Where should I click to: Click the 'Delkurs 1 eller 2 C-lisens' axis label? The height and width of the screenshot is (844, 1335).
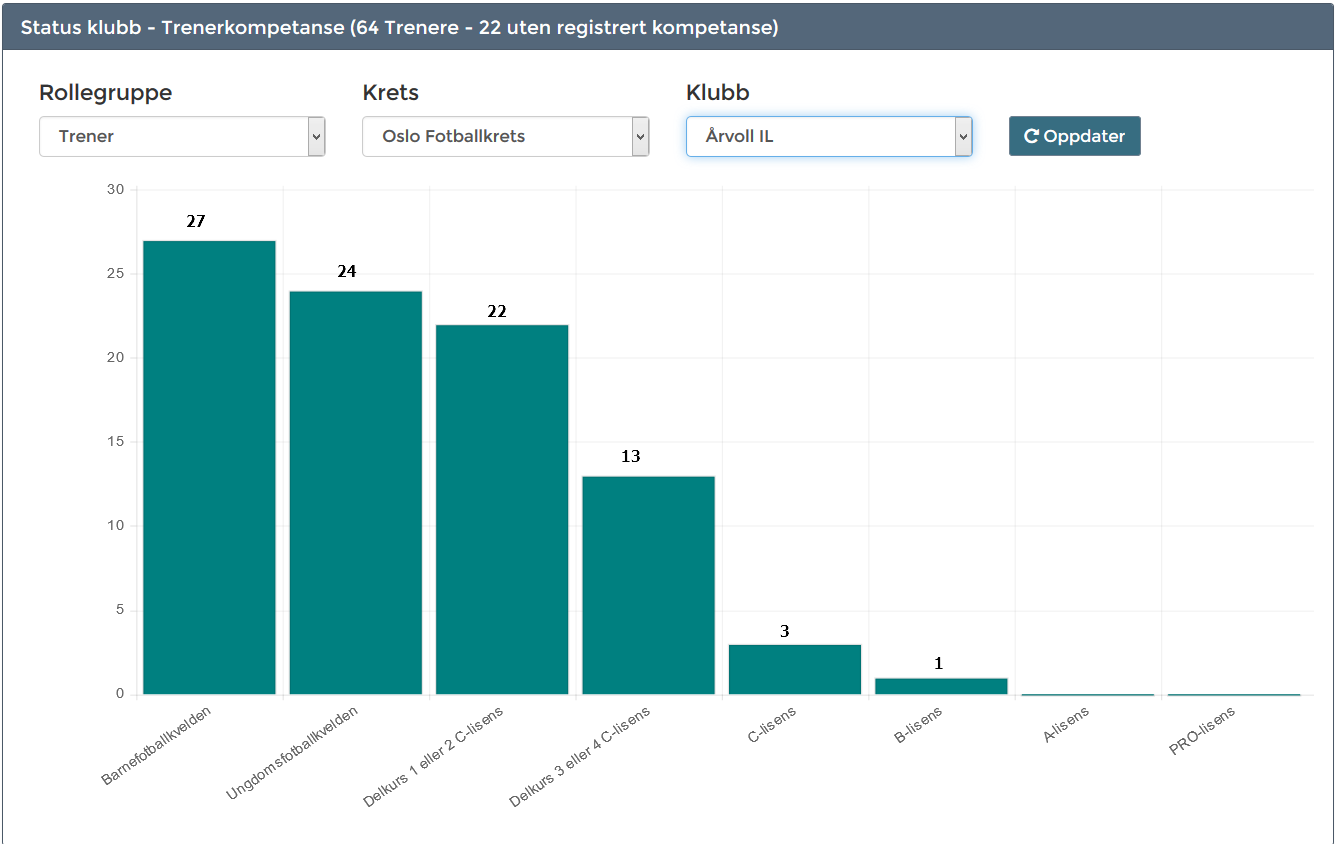(x=433, y=757)
